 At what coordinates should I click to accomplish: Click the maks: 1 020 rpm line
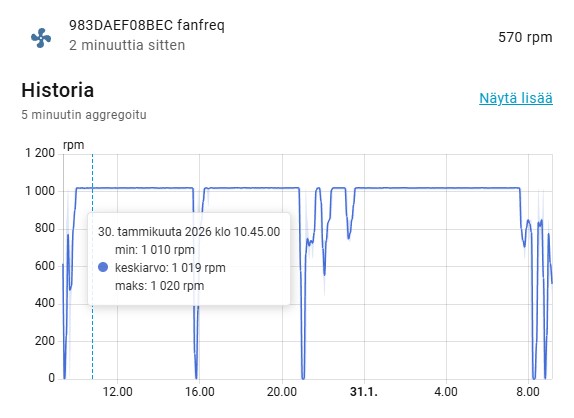coord(159,285)
